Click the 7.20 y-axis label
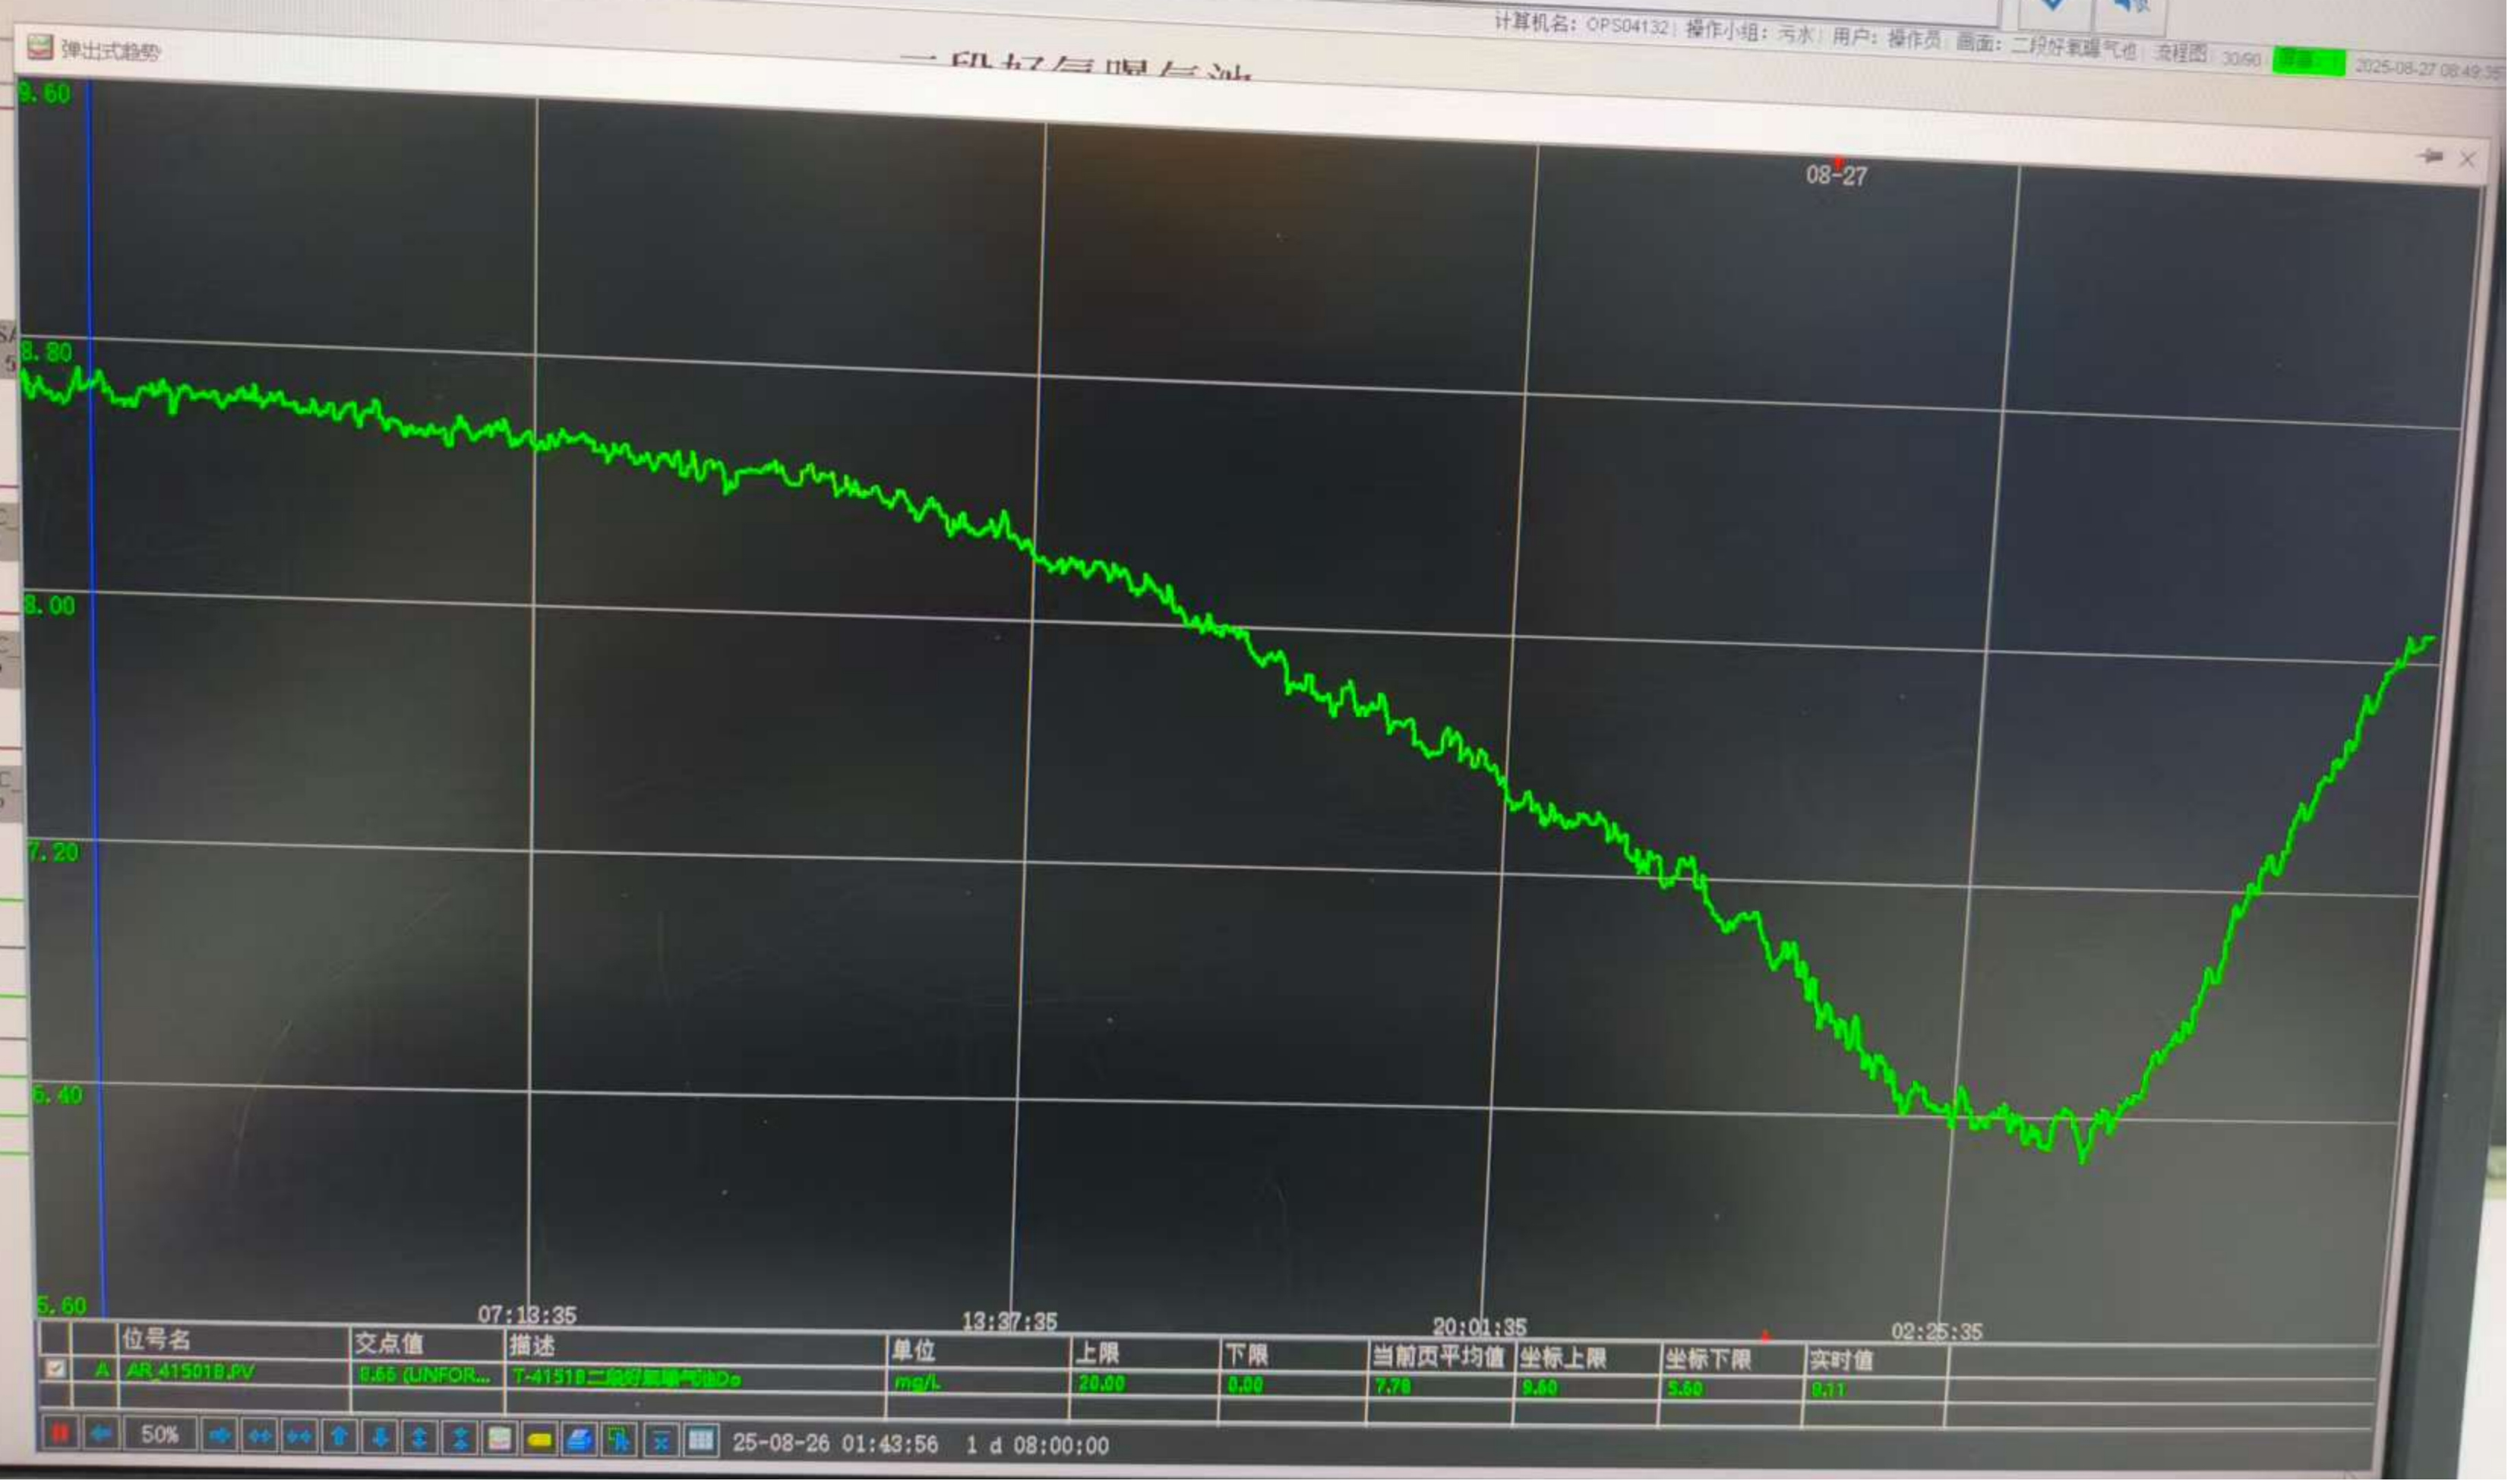Image resolution: width=2508 pixels, height=1484 pixels. pyautogui.click(x=52, y=852)
